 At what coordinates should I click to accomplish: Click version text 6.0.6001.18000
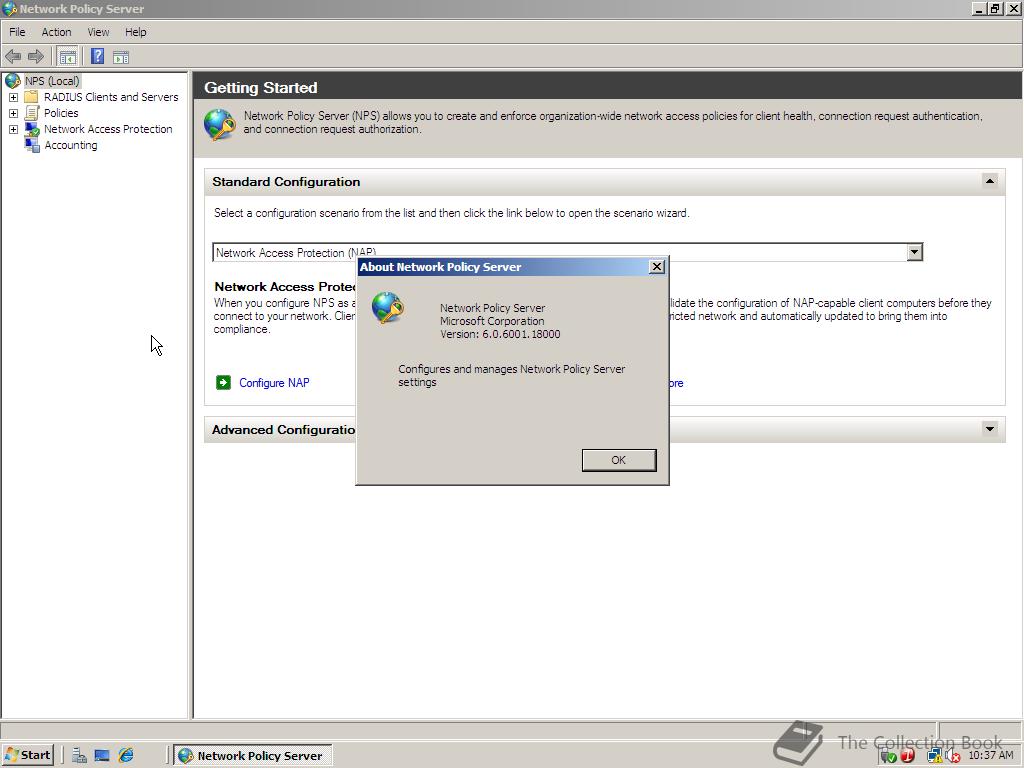pos(521,334)
